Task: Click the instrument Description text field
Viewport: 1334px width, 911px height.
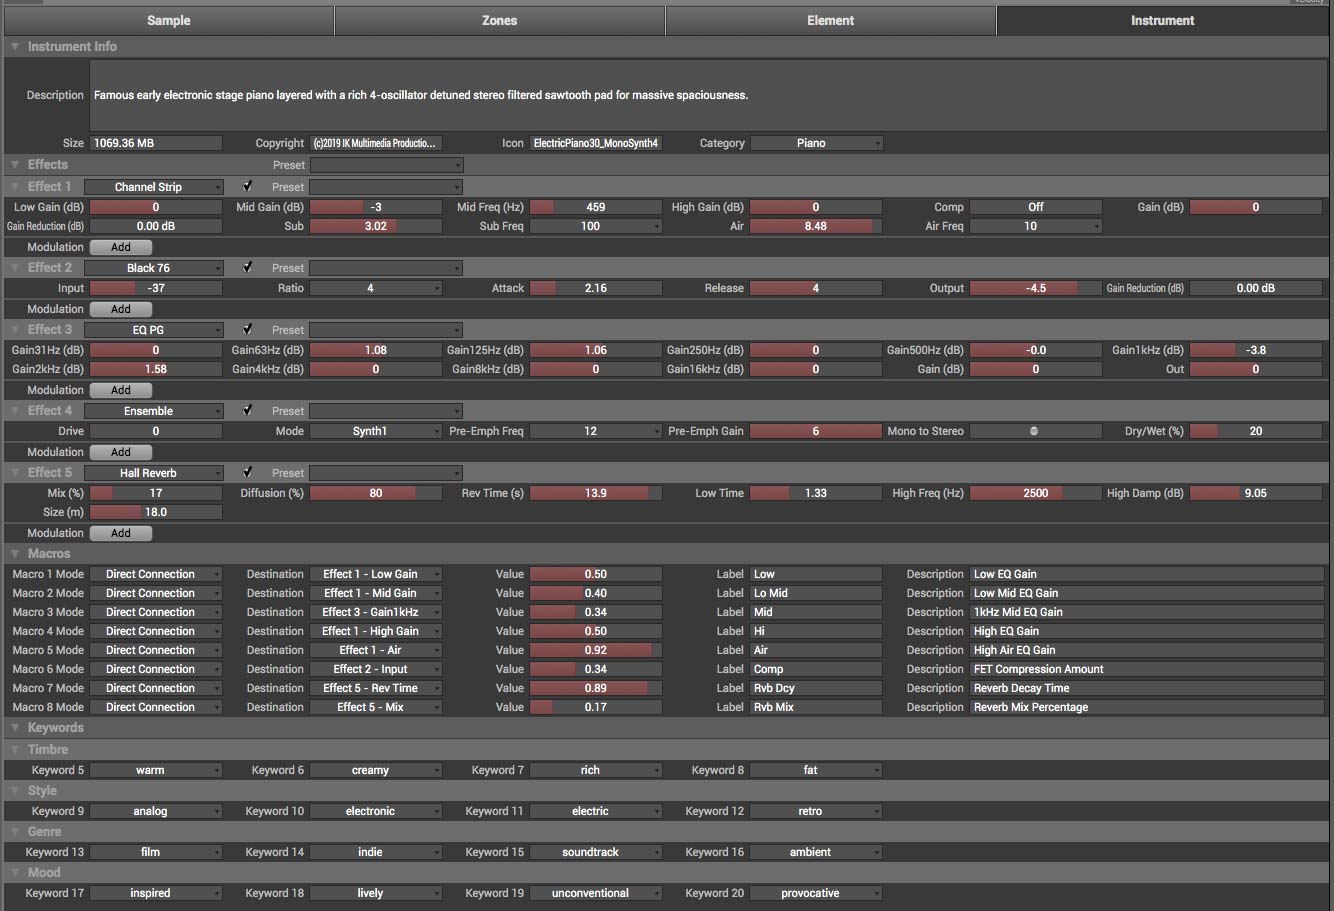Action: coord(707,96)
